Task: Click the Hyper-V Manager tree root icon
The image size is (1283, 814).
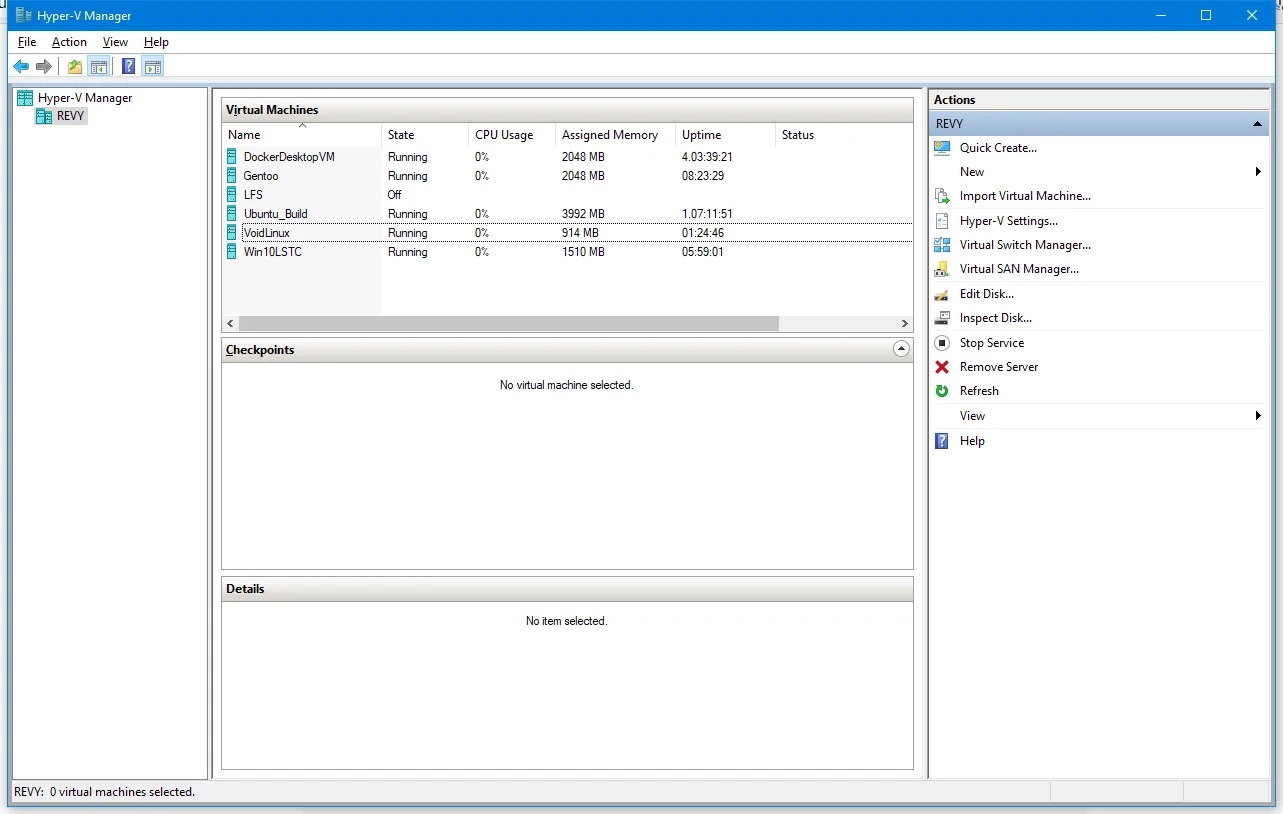Action: pyautogui.click(x=25, y=98)
